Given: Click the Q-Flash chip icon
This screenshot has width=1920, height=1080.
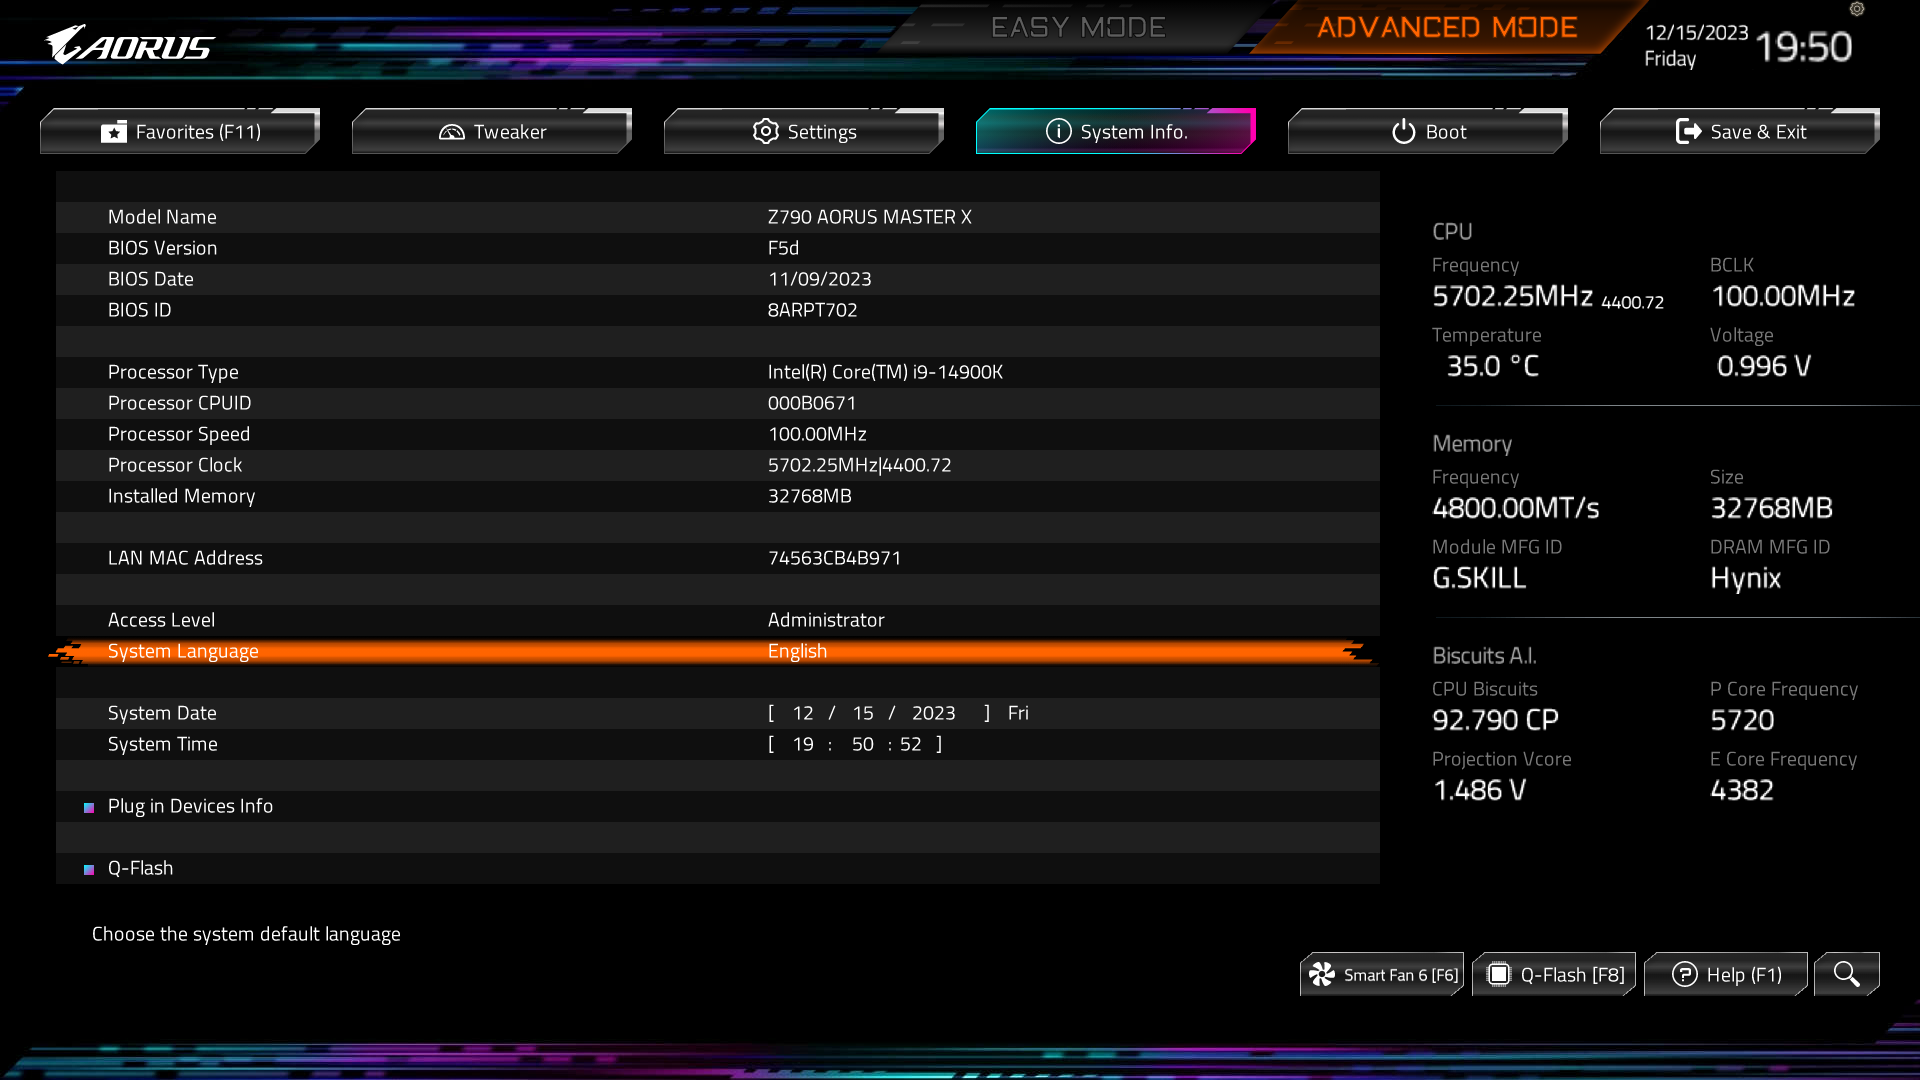Looking at the screenshot, I should tap(1499, 974).
